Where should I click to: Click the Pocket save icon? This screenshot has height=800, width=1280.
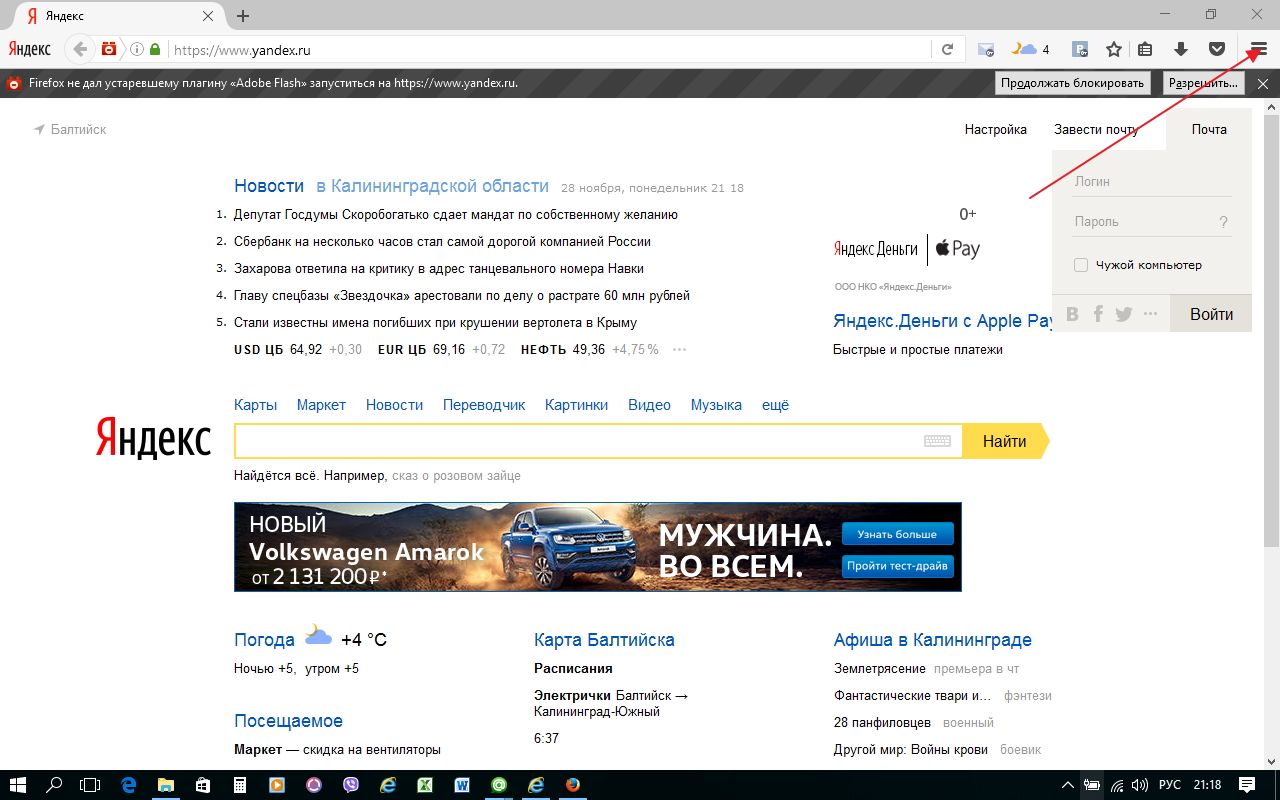(1217, 49)
